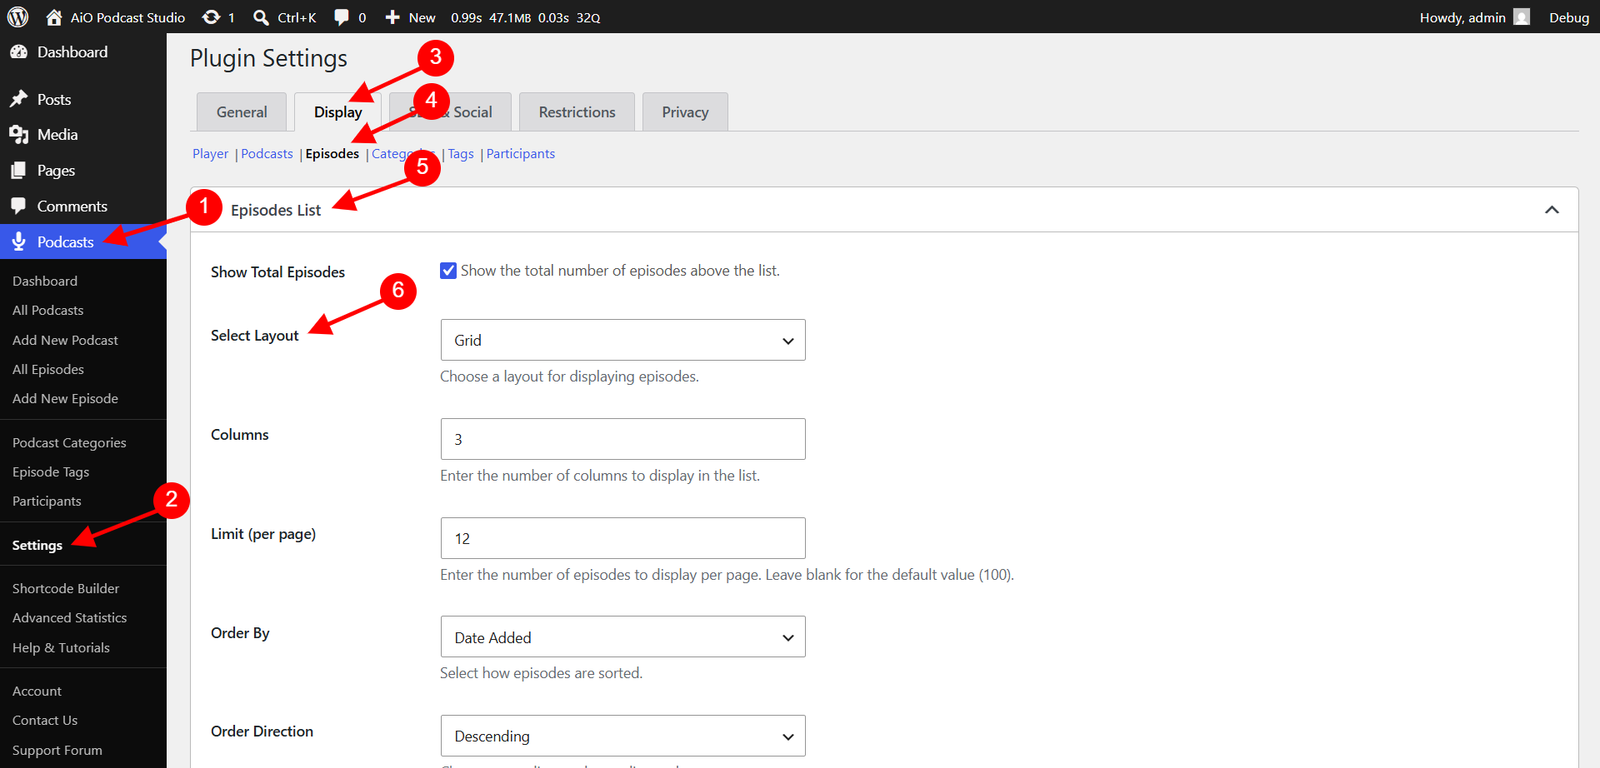The height and width of the screenshot is (768, 1600).
Task: Click the updates refresh icon
Action: point(211,17)
